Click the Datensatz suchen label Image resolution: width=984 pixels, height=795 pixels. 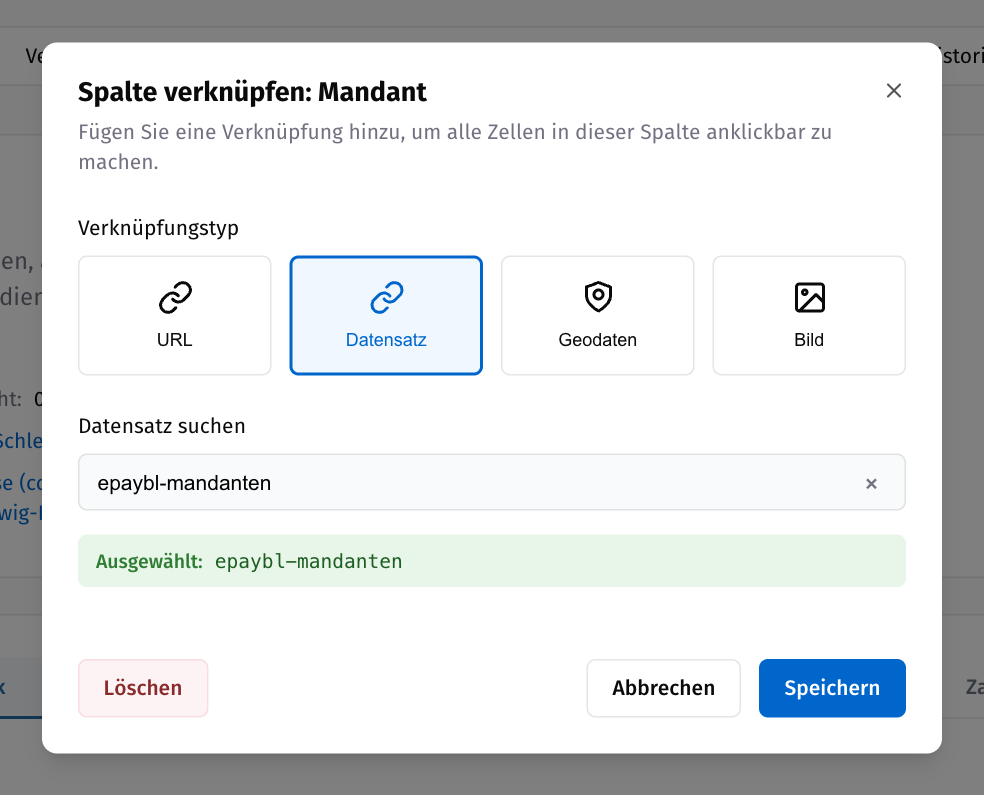pyautogui.click(x=162, y=426)
